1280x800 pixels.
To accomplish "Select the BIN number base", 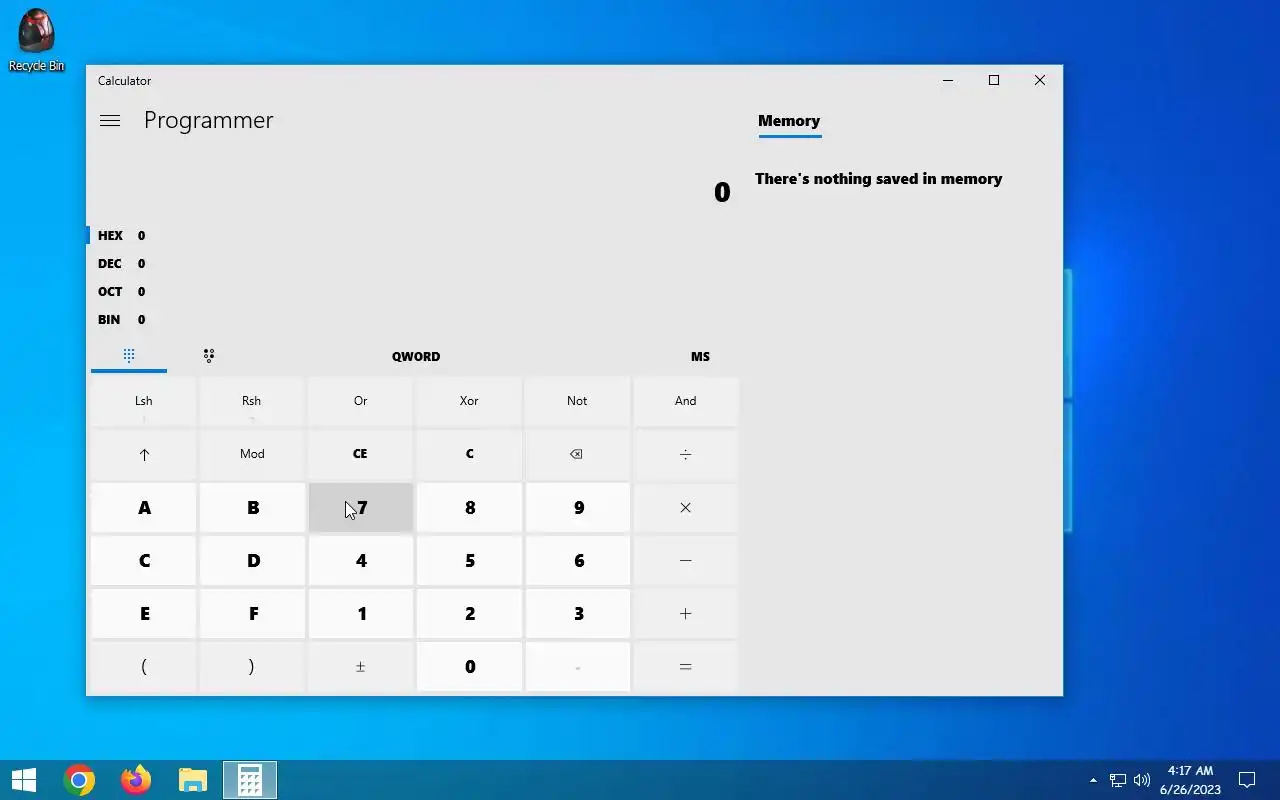I will pyautogui.click(x=120, y=320).
